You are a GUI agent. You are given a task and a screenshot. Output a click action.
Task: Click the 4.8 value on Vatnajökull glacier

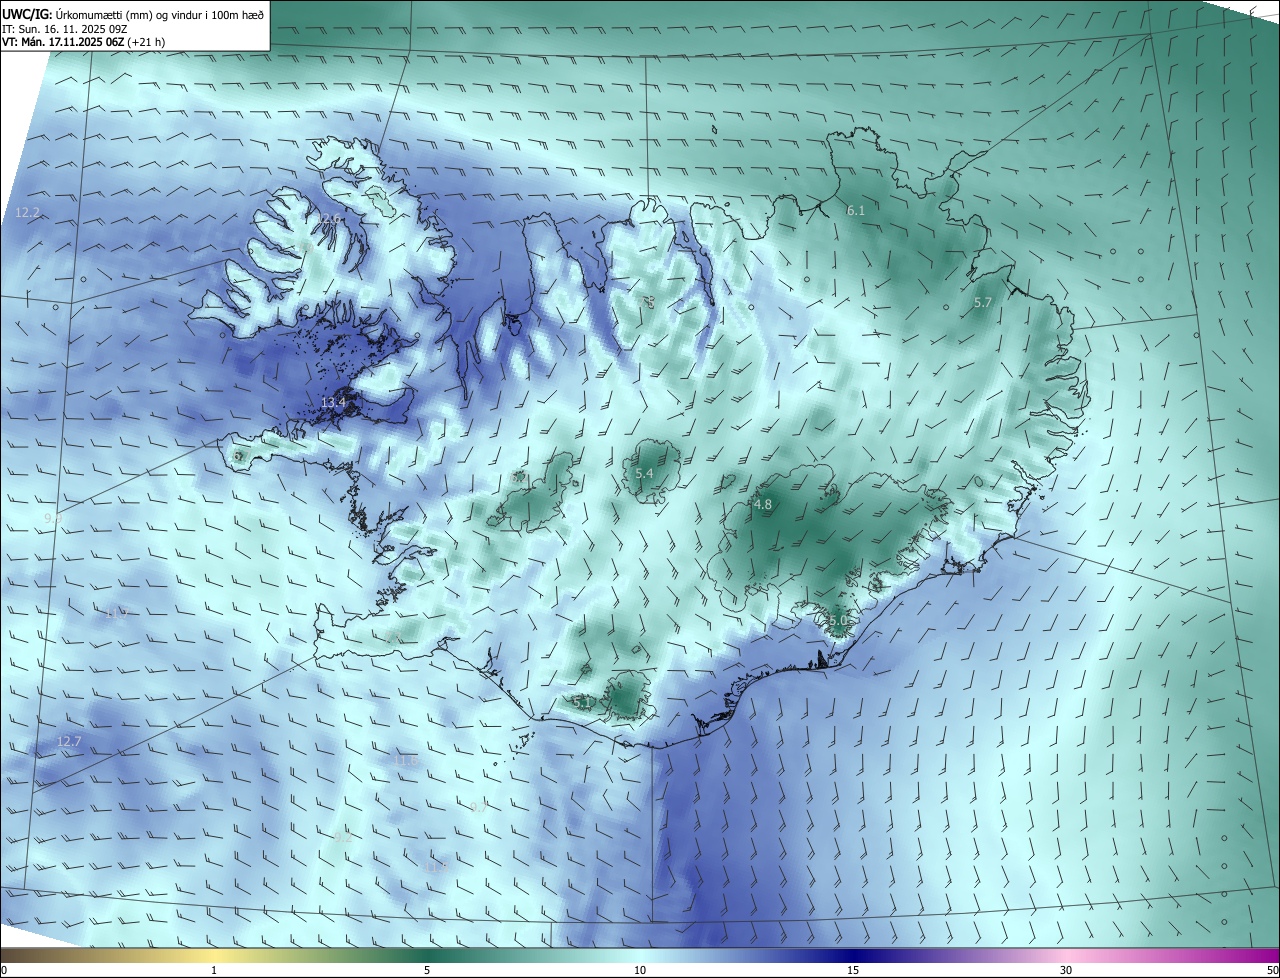(x=763, y=505)
